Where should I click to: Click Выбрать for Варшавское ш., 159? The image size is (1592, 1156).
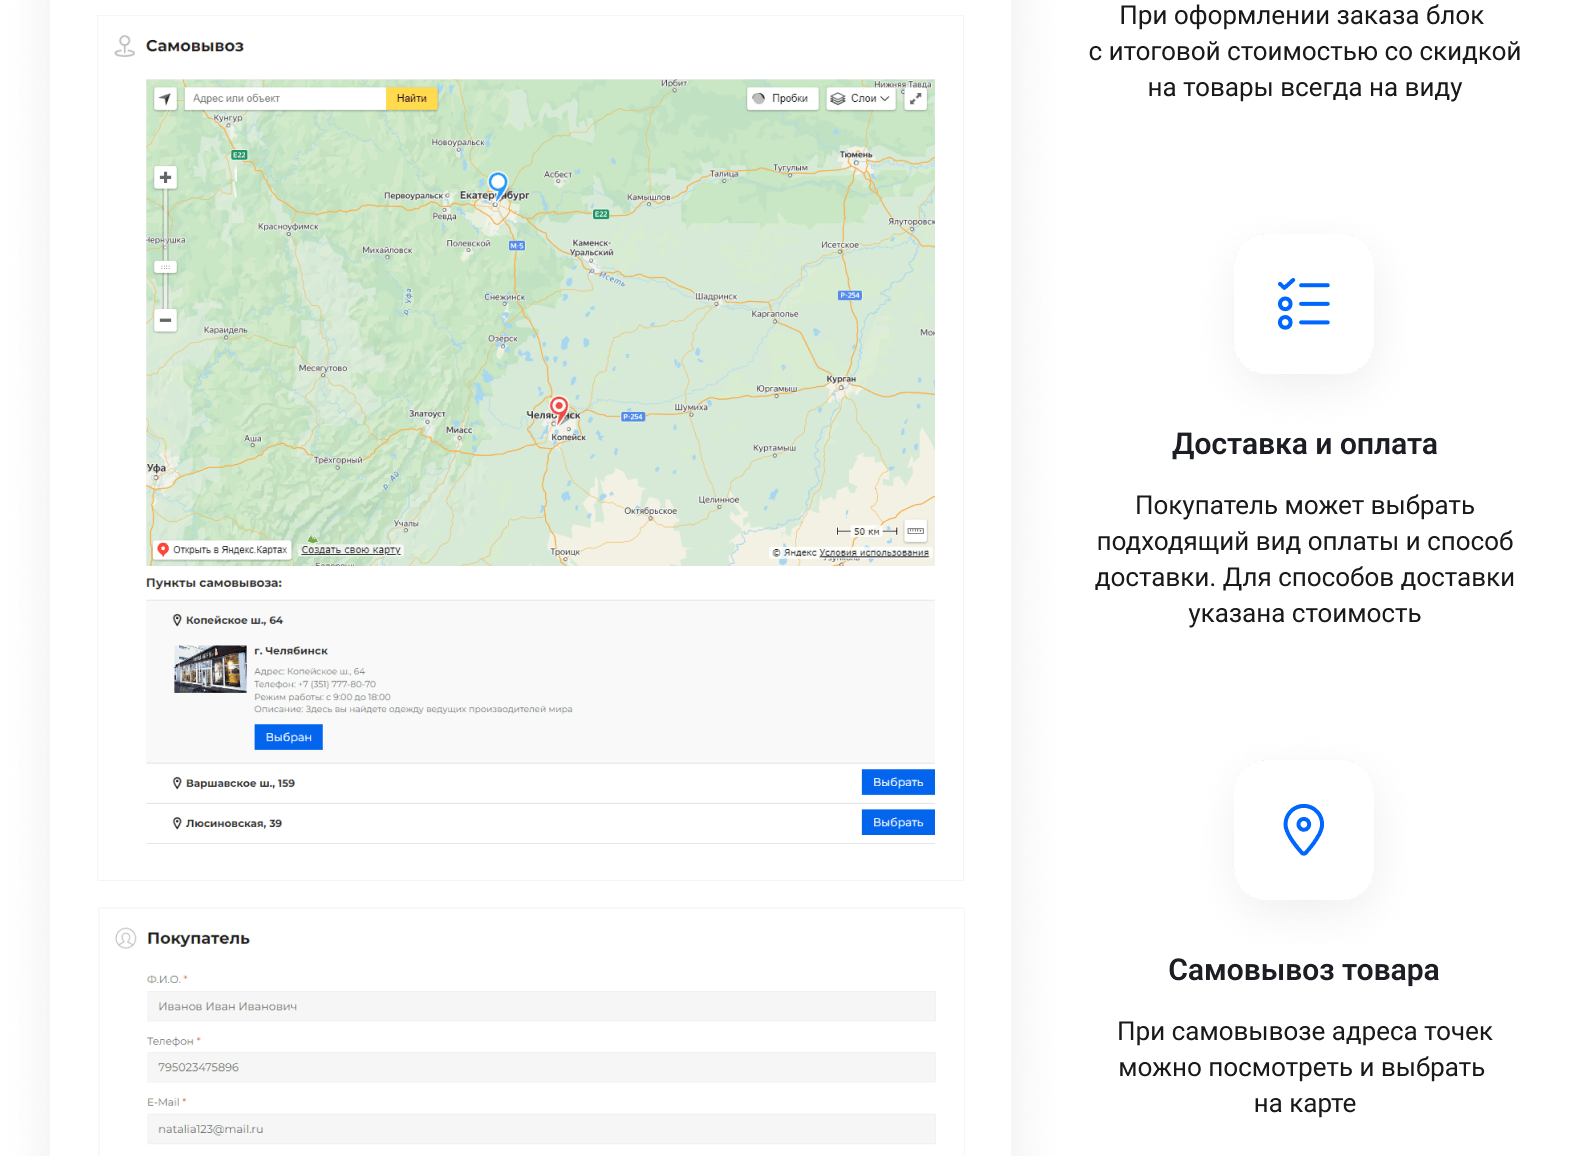tap(897, 782)
